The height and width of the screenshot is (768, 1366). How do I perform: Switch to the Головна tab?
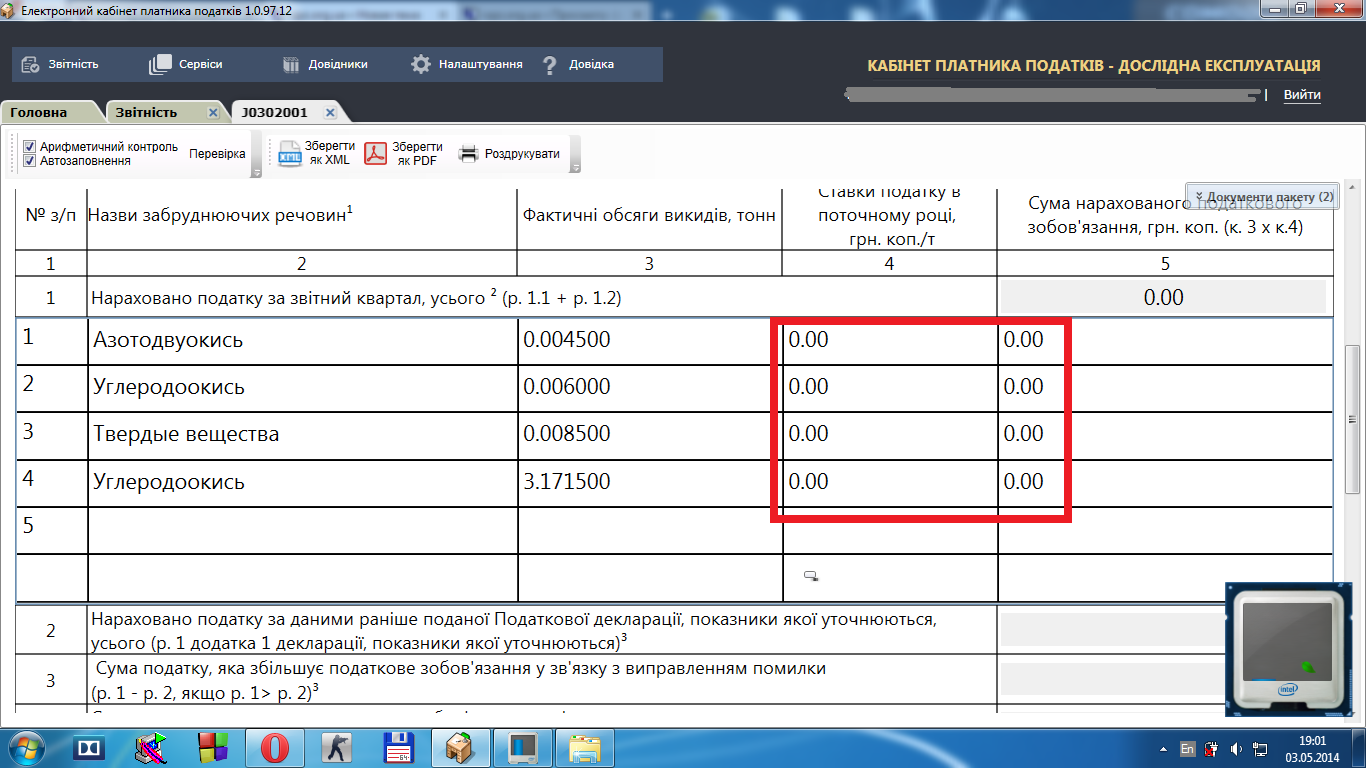click(x=39, y=113)
